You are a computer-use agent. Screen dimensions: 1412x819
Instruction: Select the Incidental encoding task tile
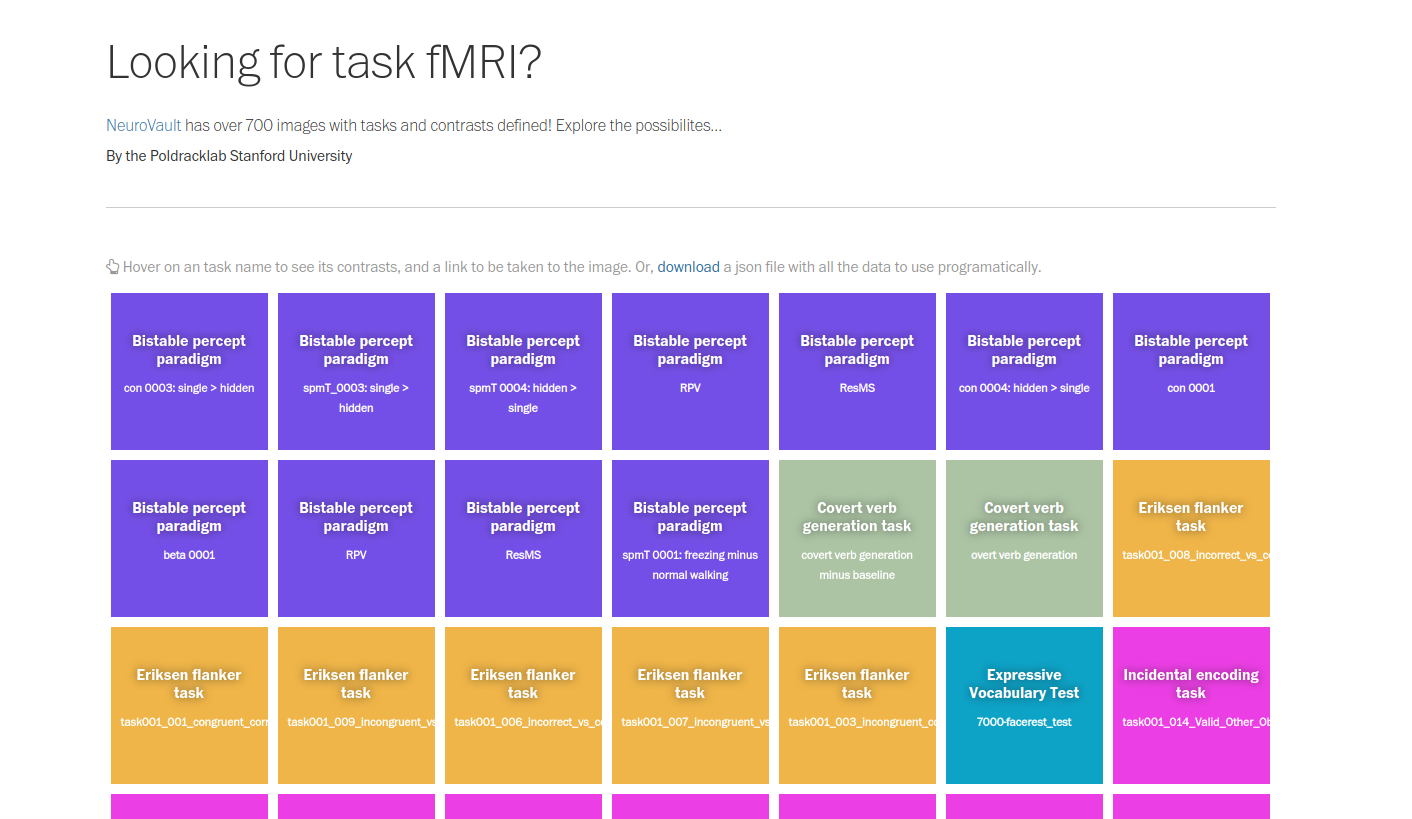pos(1191,705)
